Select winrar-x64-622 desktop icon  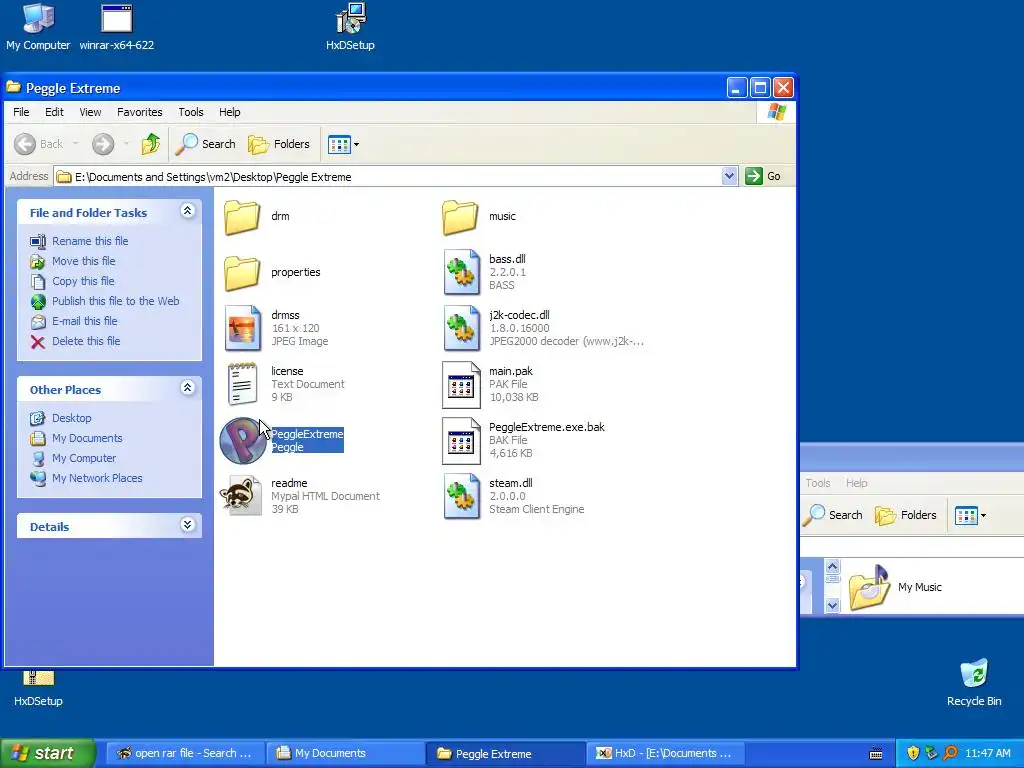click(117, 27)
